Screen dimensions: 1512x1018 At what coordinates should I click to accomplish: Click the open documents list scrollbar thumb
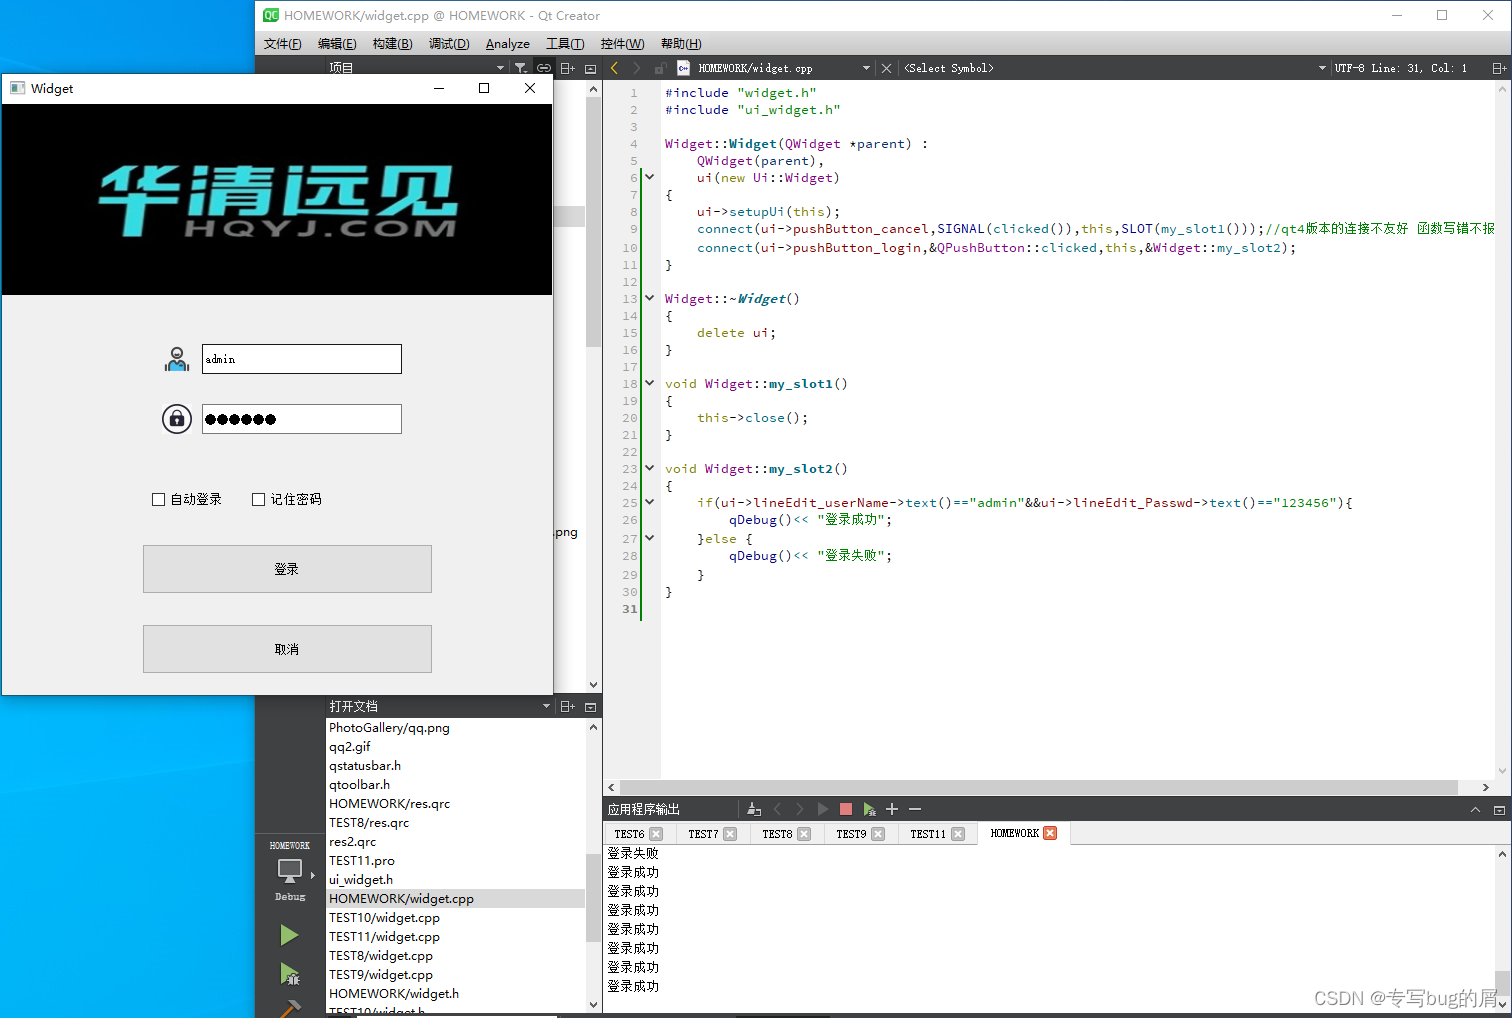coord(593,897)
